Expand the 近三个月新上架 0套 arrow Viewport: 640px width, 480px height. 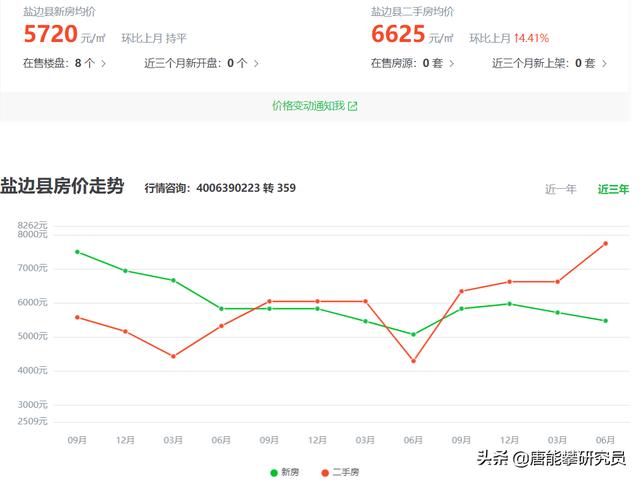[x=604, y=64]
